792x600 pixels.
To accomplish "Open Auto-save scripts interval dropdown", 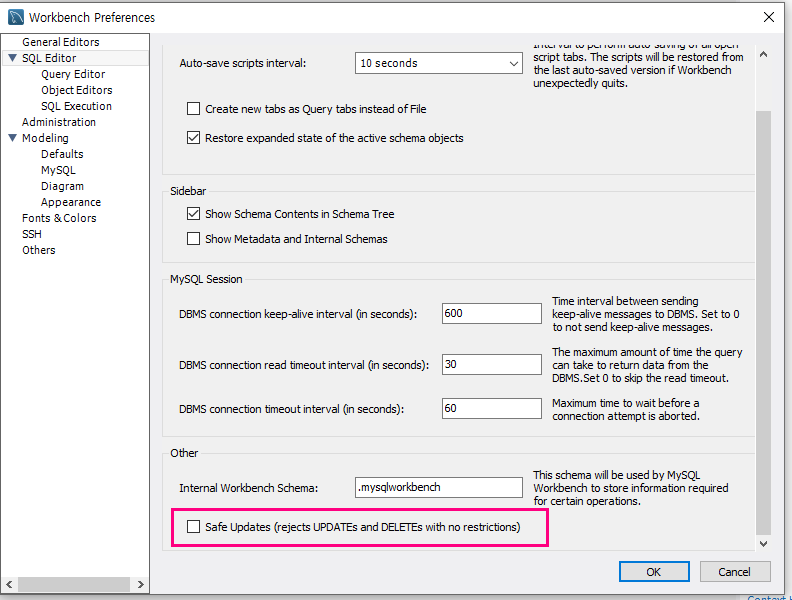I will click(438, 63).
